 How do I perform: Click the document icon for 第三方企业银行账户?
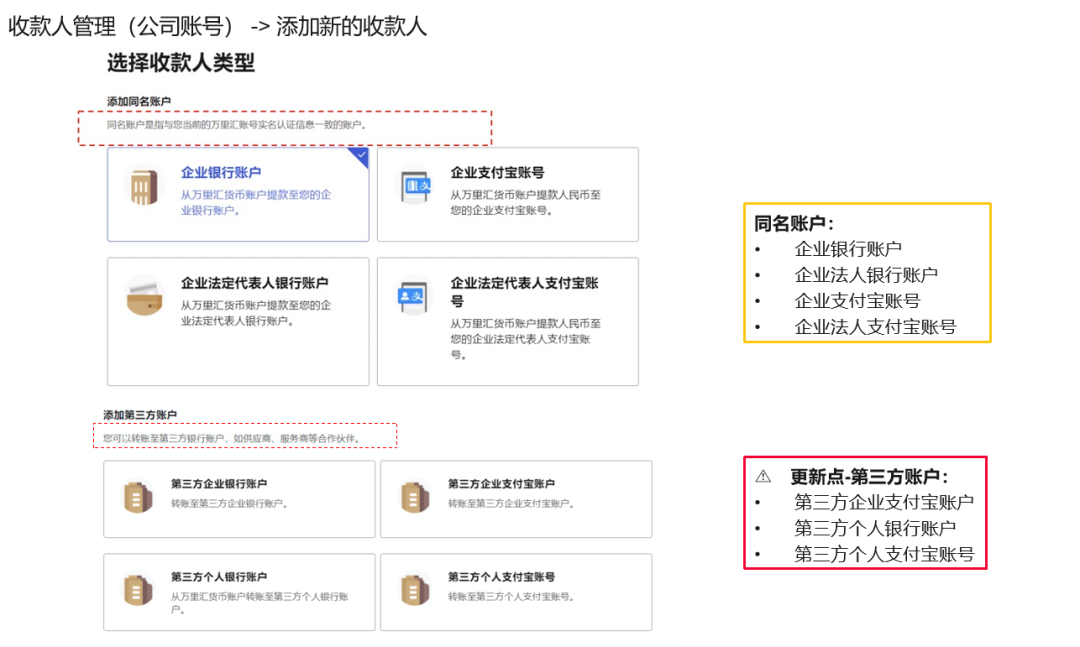pyautogui.click(x=138, y=496)
